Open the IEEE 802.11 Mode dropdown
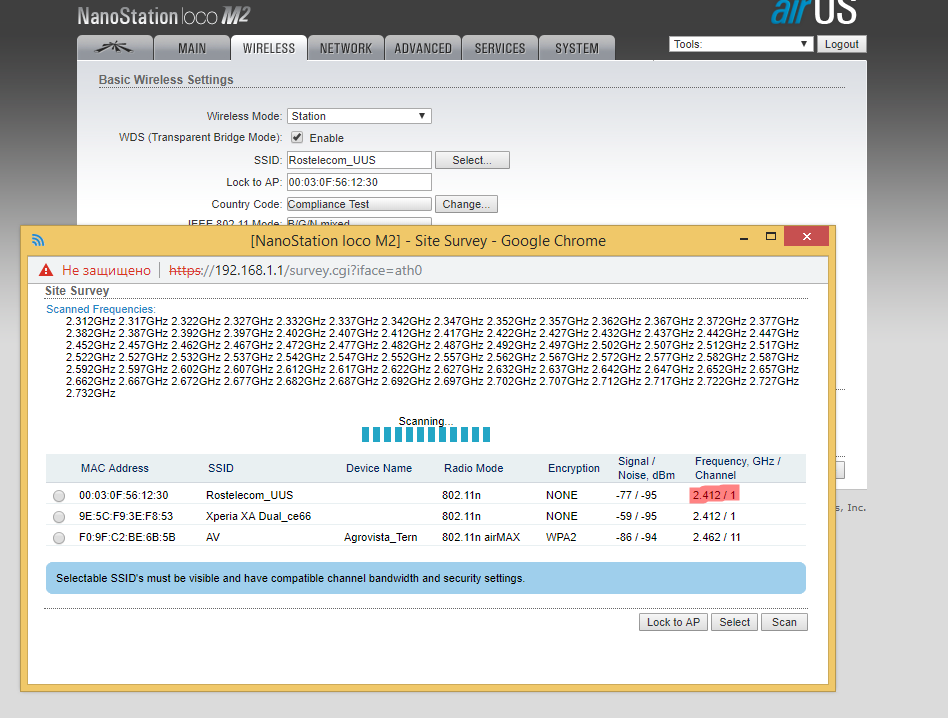Image resolution: width=948 pixels, height=718 pixels. click(359, 222)
